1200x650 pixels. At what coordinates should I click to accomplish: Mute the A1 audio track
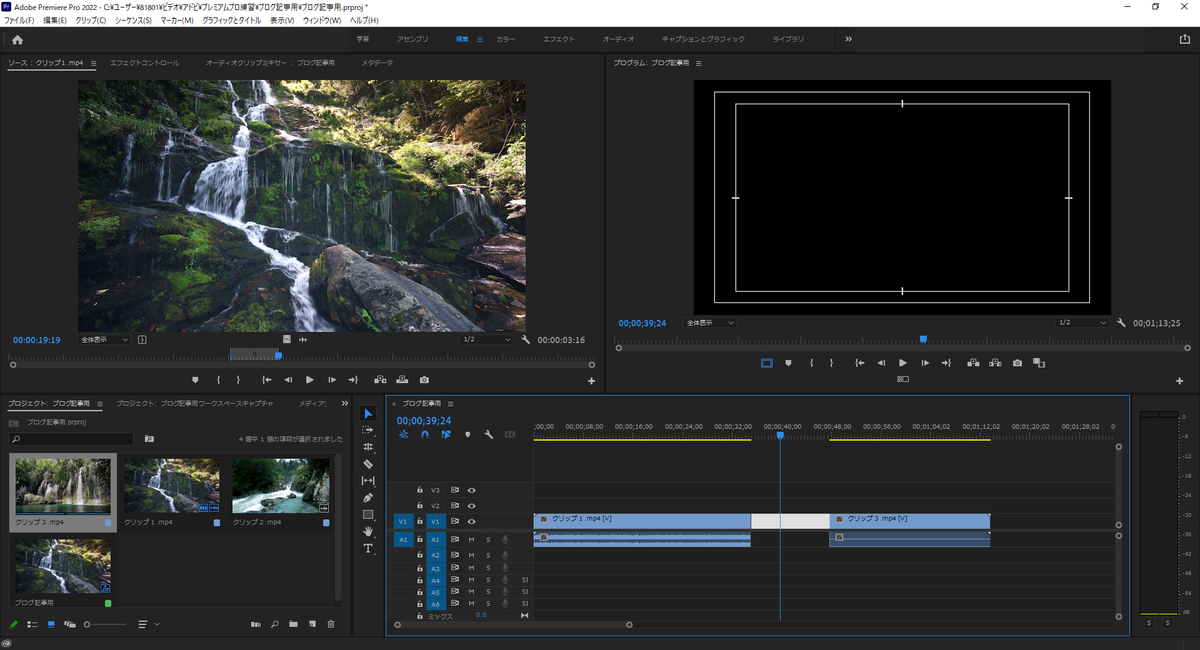(x=471, y=539)
